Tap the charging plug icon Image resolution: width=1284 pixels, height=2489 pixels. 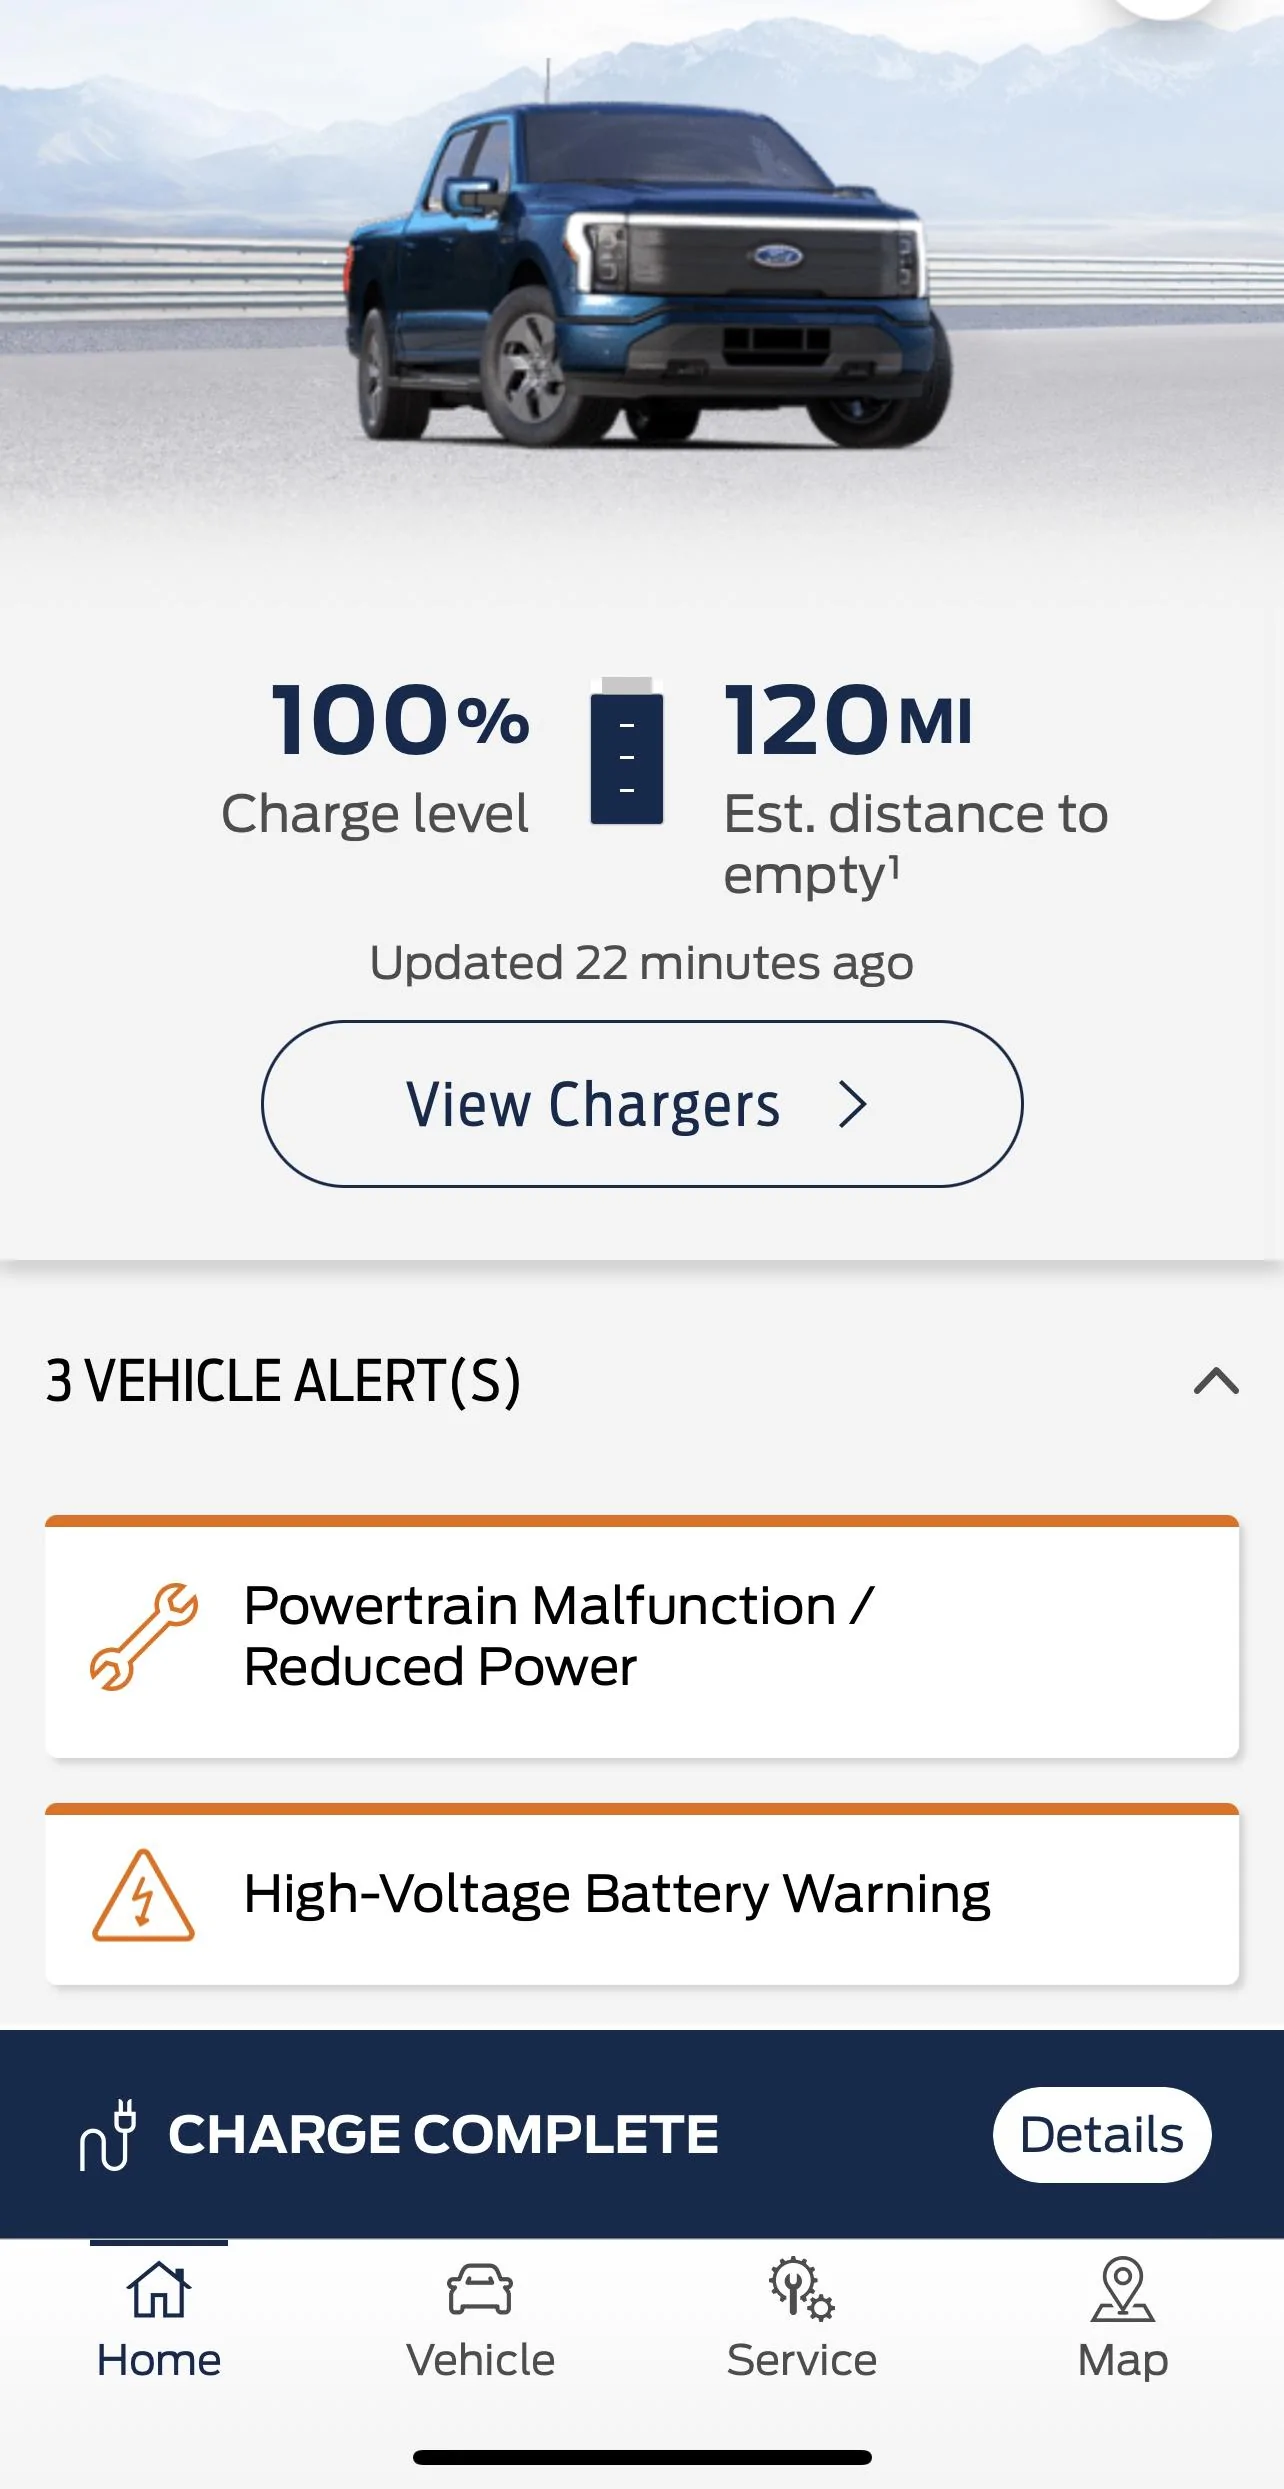[108, 2134]
